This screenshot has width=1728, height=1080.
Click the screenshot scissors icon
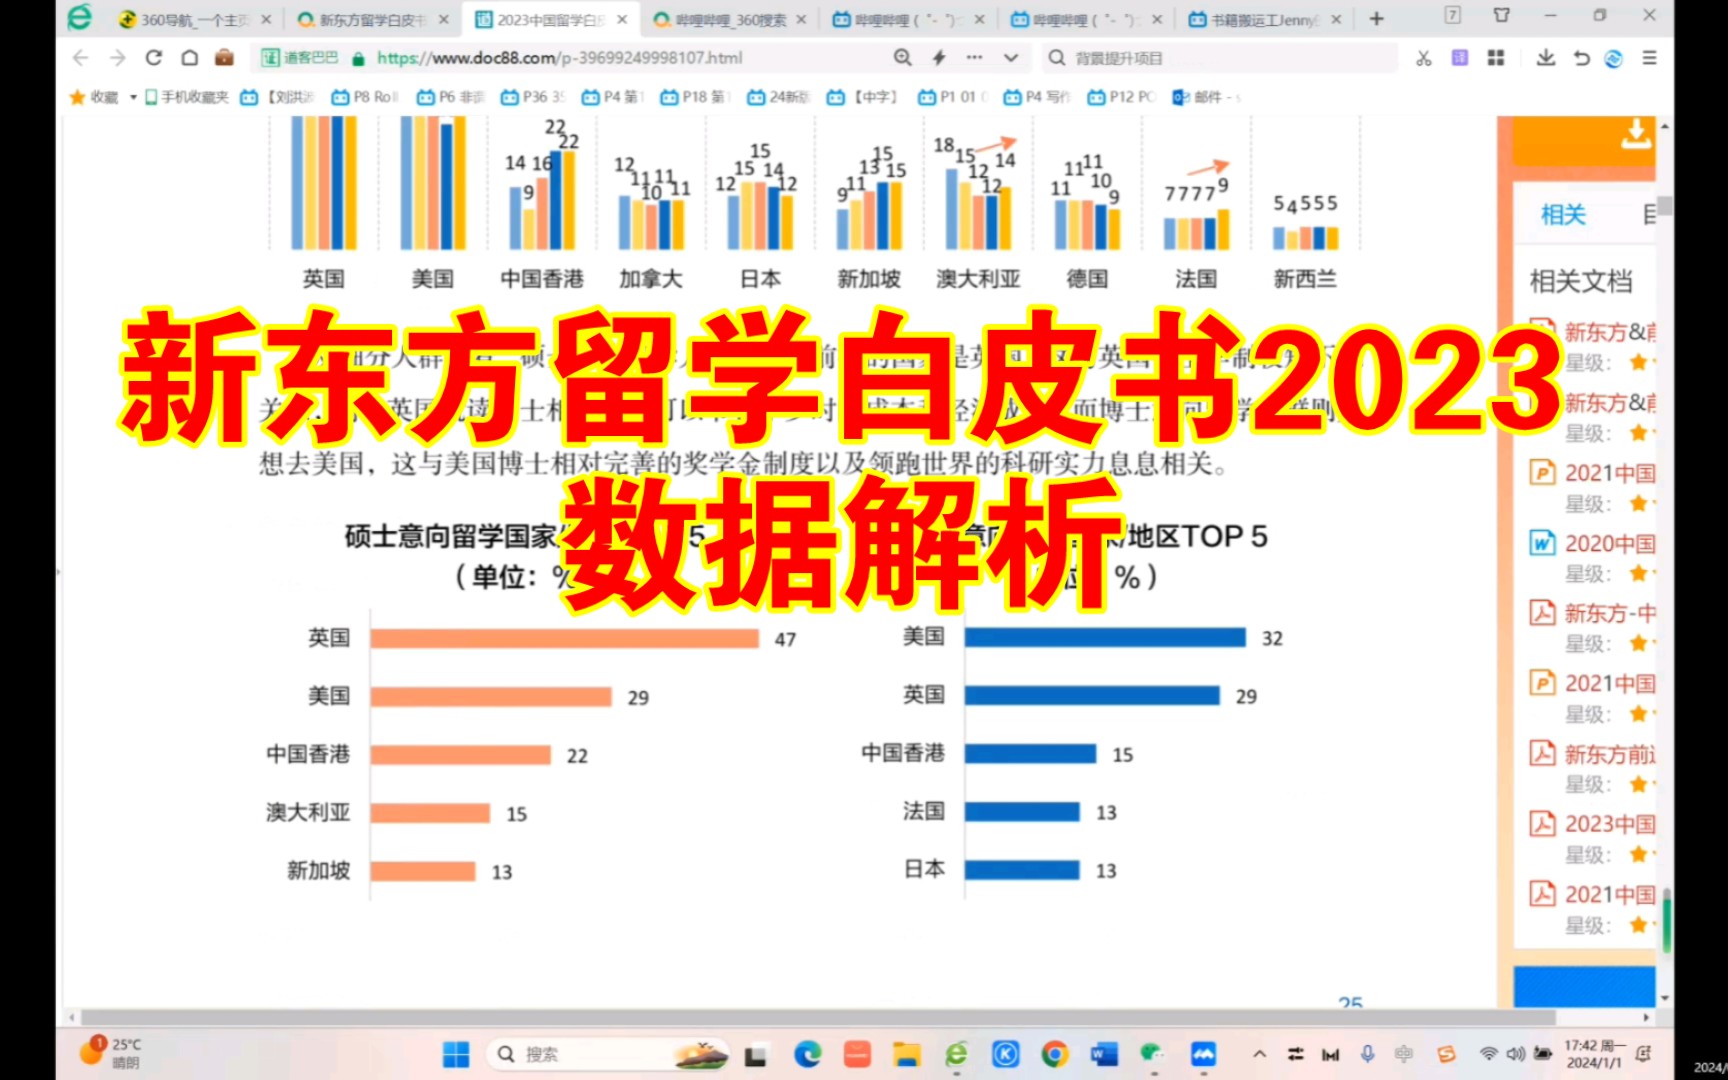pos(1424,58)
